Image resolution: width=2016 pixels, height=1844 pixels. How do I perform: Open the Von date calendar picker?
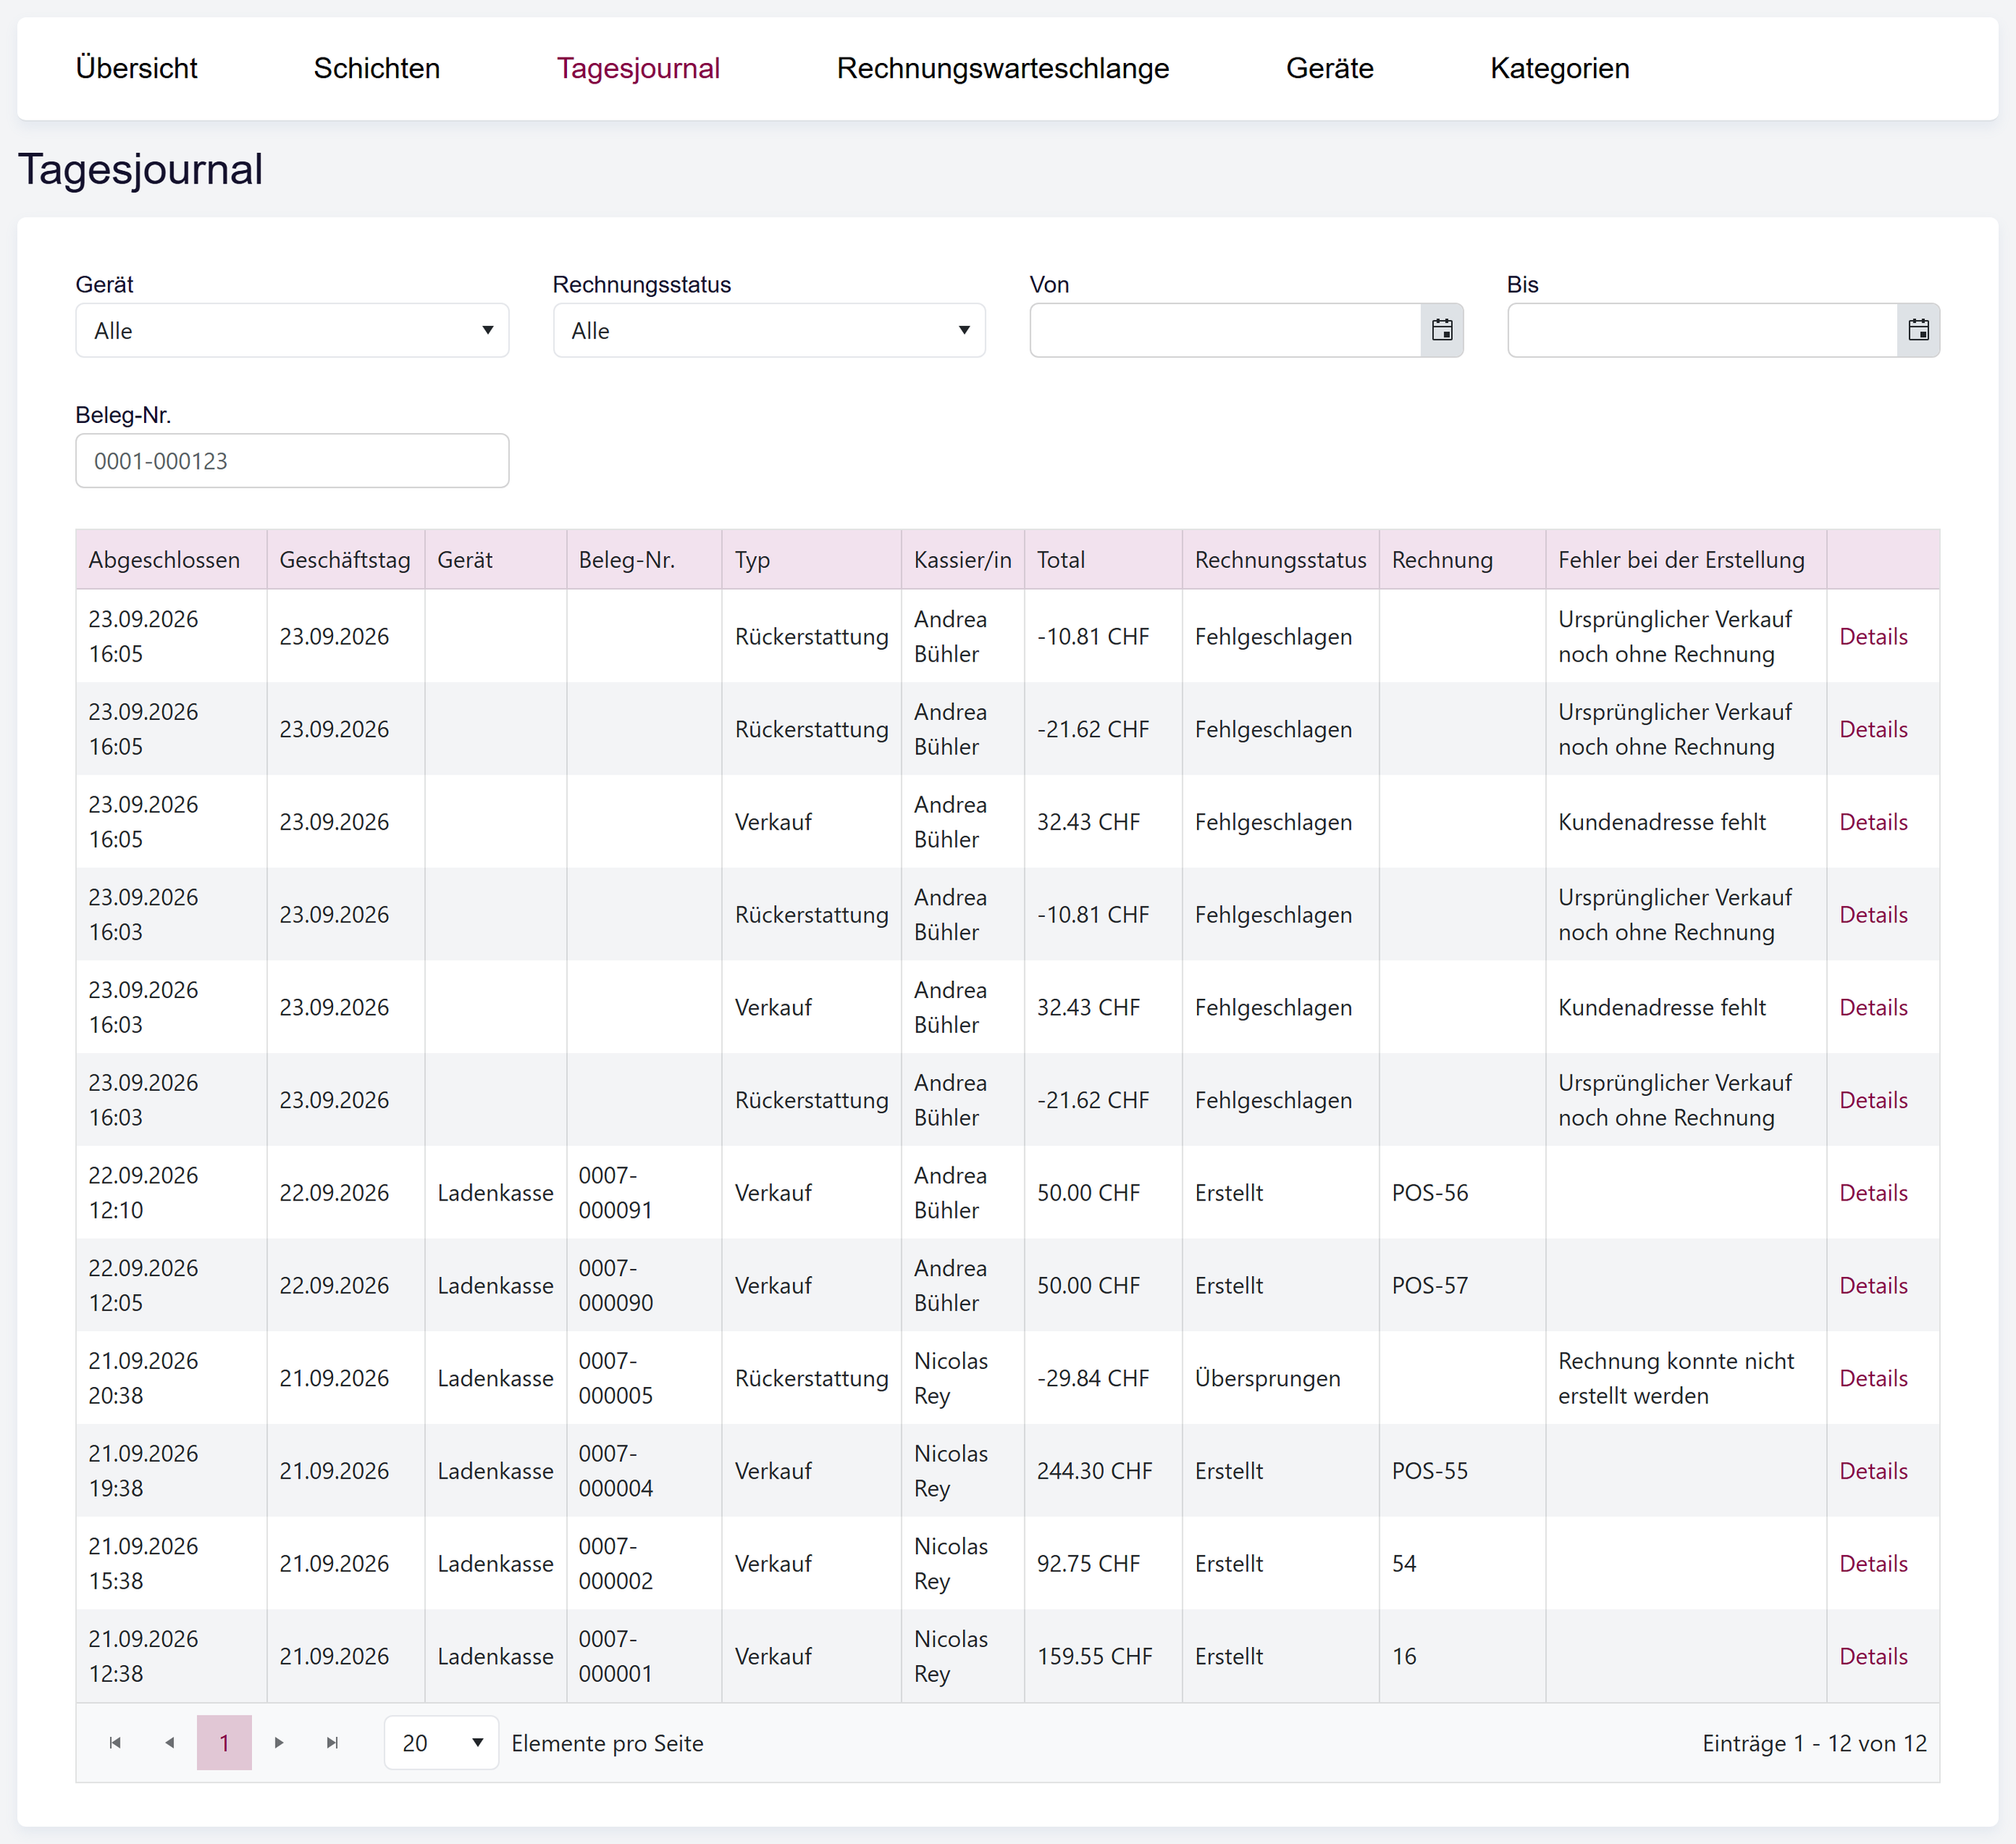pyautogui.click(x=1441, y=330)
